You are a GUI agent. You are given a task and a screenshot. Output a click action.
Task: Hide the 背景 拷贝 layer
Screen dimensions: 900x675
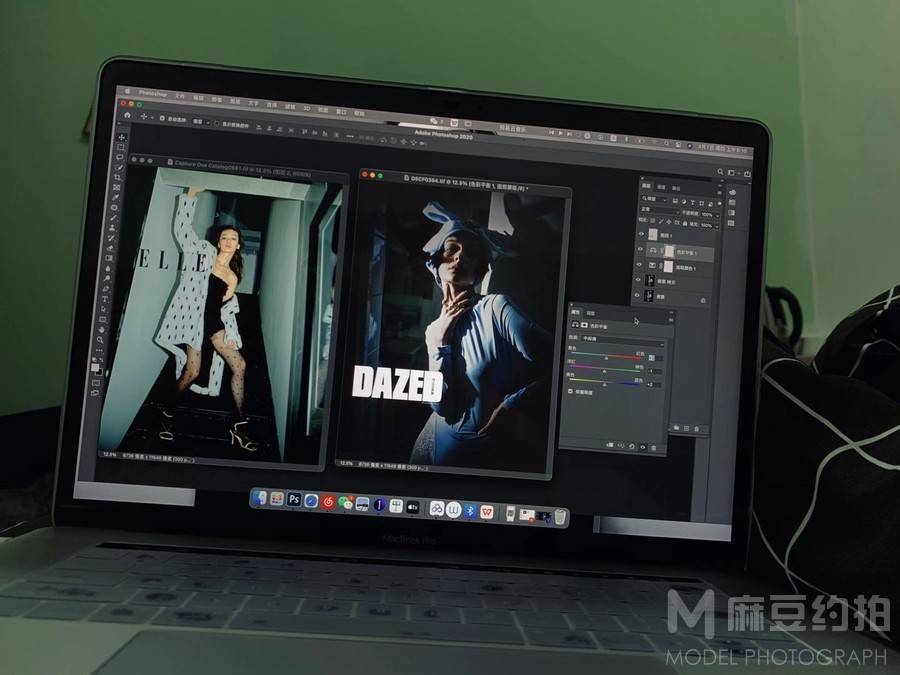(638, 280)
